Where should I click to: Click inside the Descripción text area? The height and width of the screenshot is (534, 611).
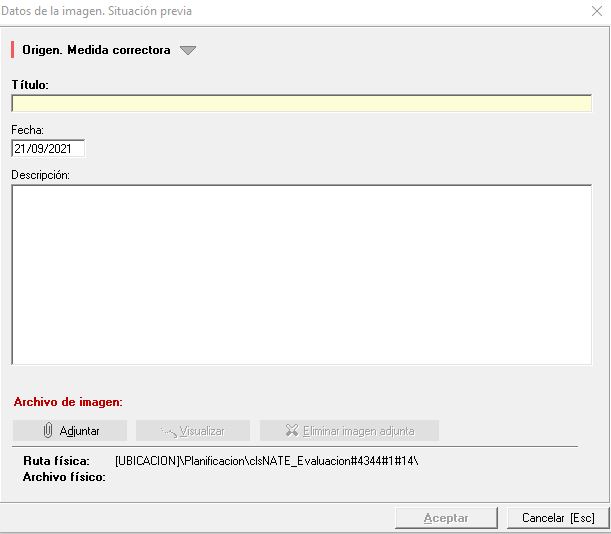click(x=301, y=274)
